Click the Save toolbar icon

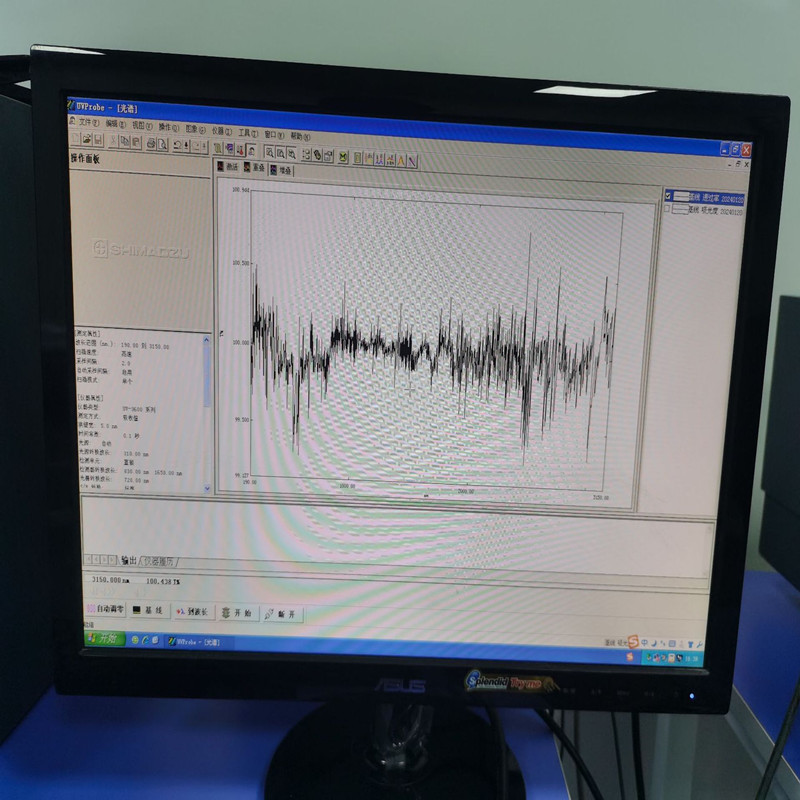click(98, 140)
